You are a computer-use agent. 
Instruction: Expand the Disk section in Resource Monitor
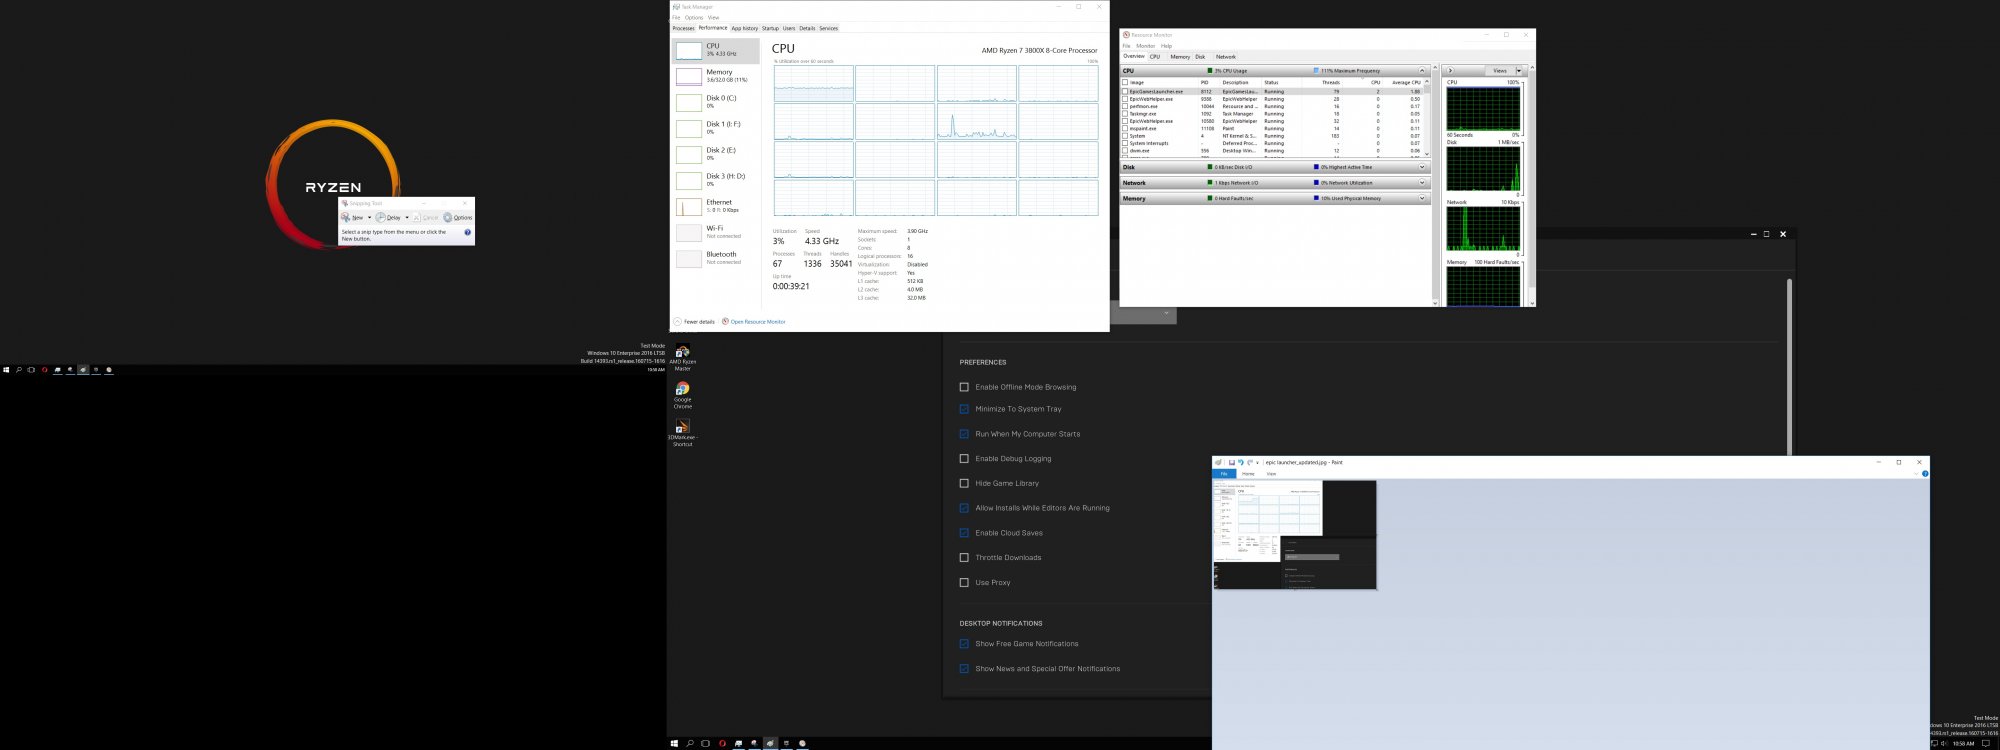[x=1422, y=167]
